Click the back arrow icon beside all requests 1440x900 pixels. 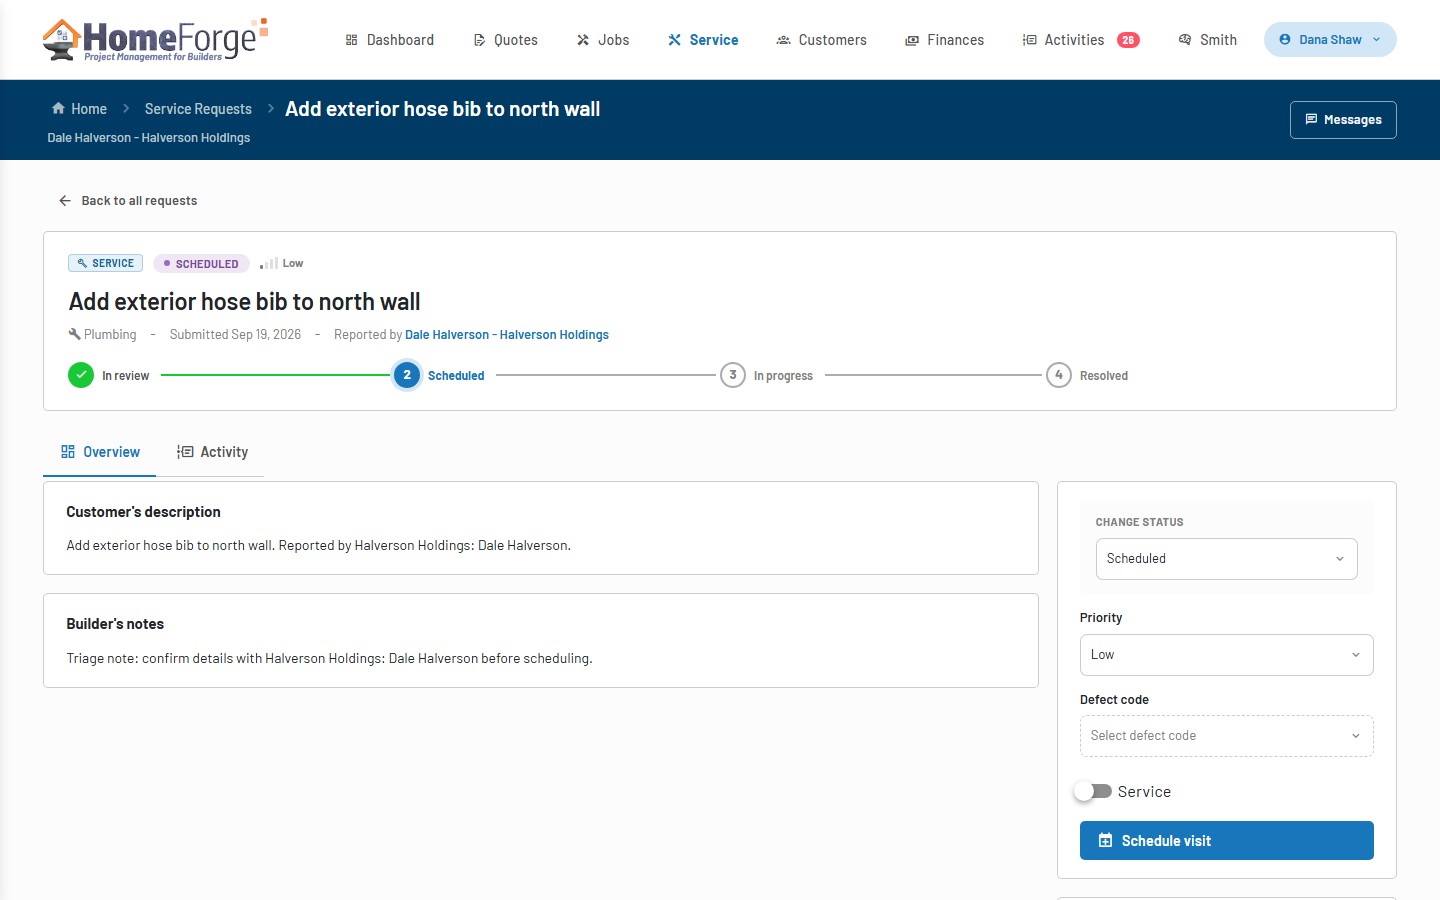pos(65,201)
